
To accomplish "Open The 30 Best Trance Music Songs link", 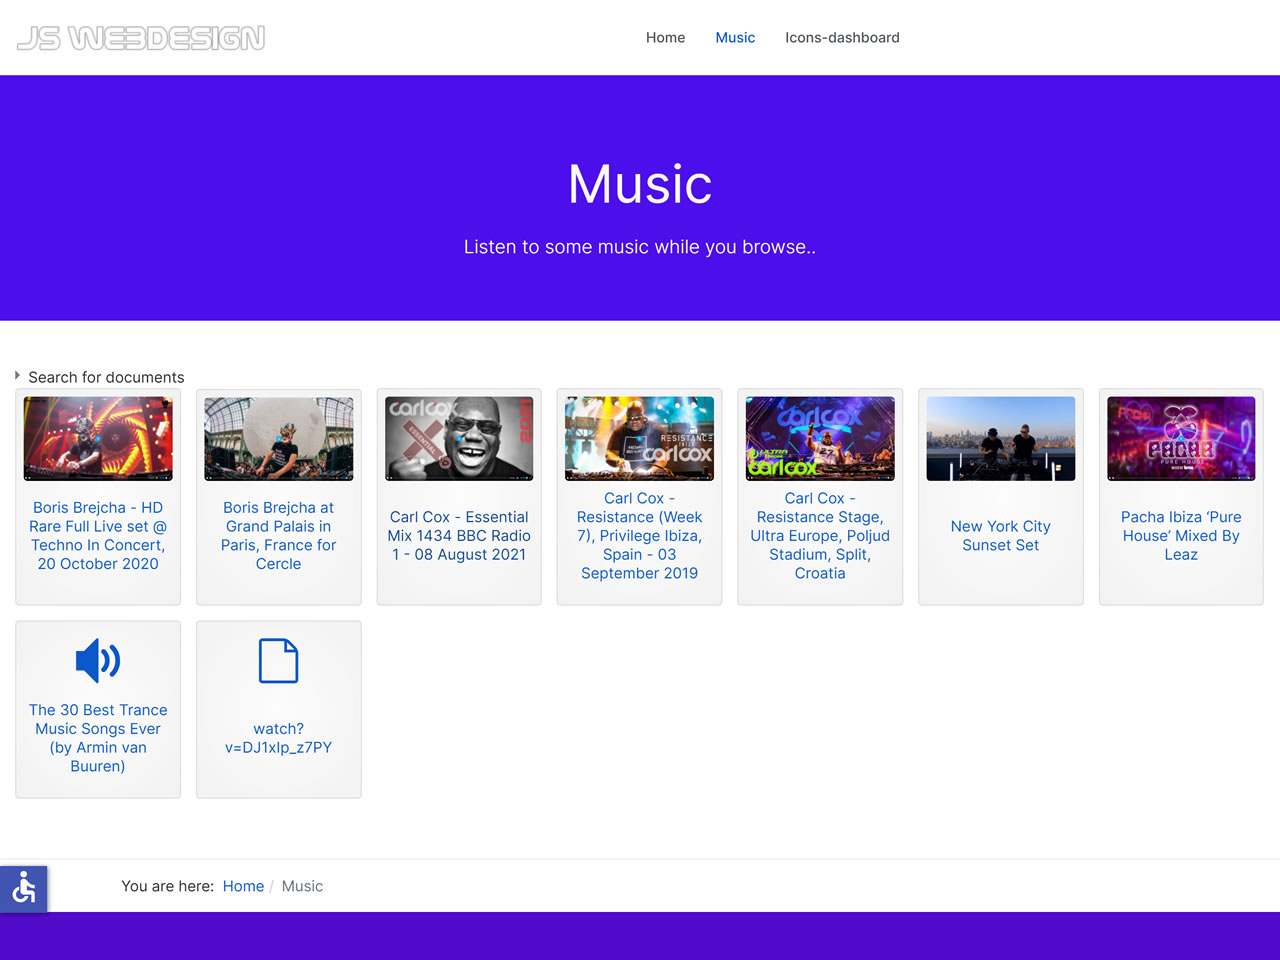I will pyautogui.click(x=98, y=738).
